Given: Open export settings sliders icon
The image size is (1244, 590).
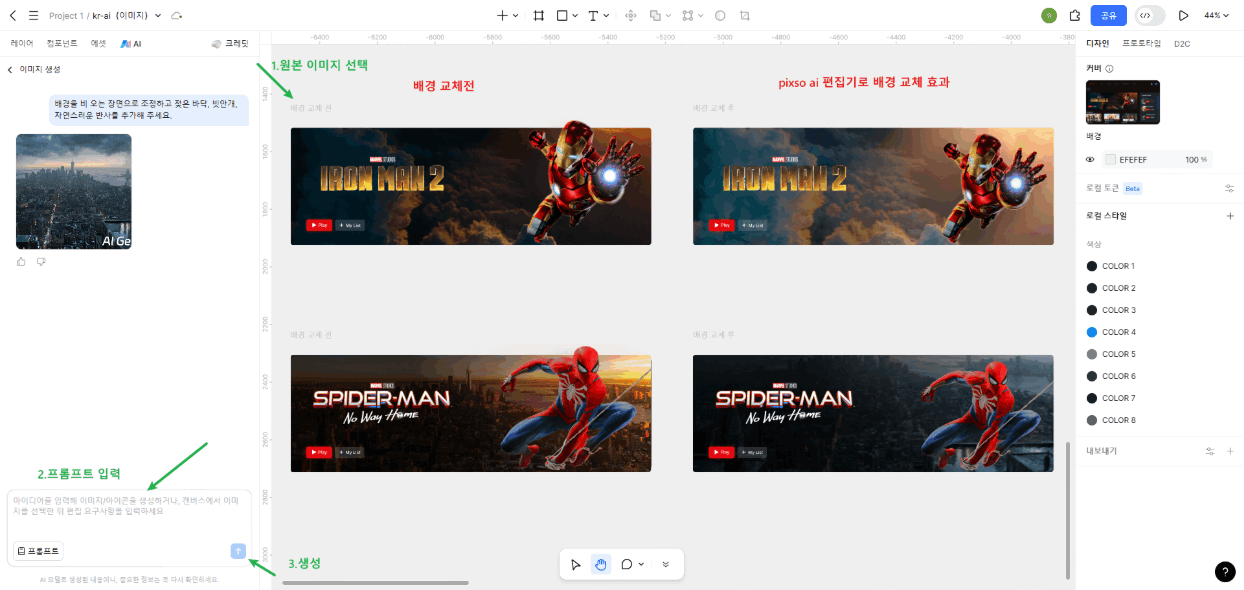Looking at the screenshot, I should [1210, 451].
